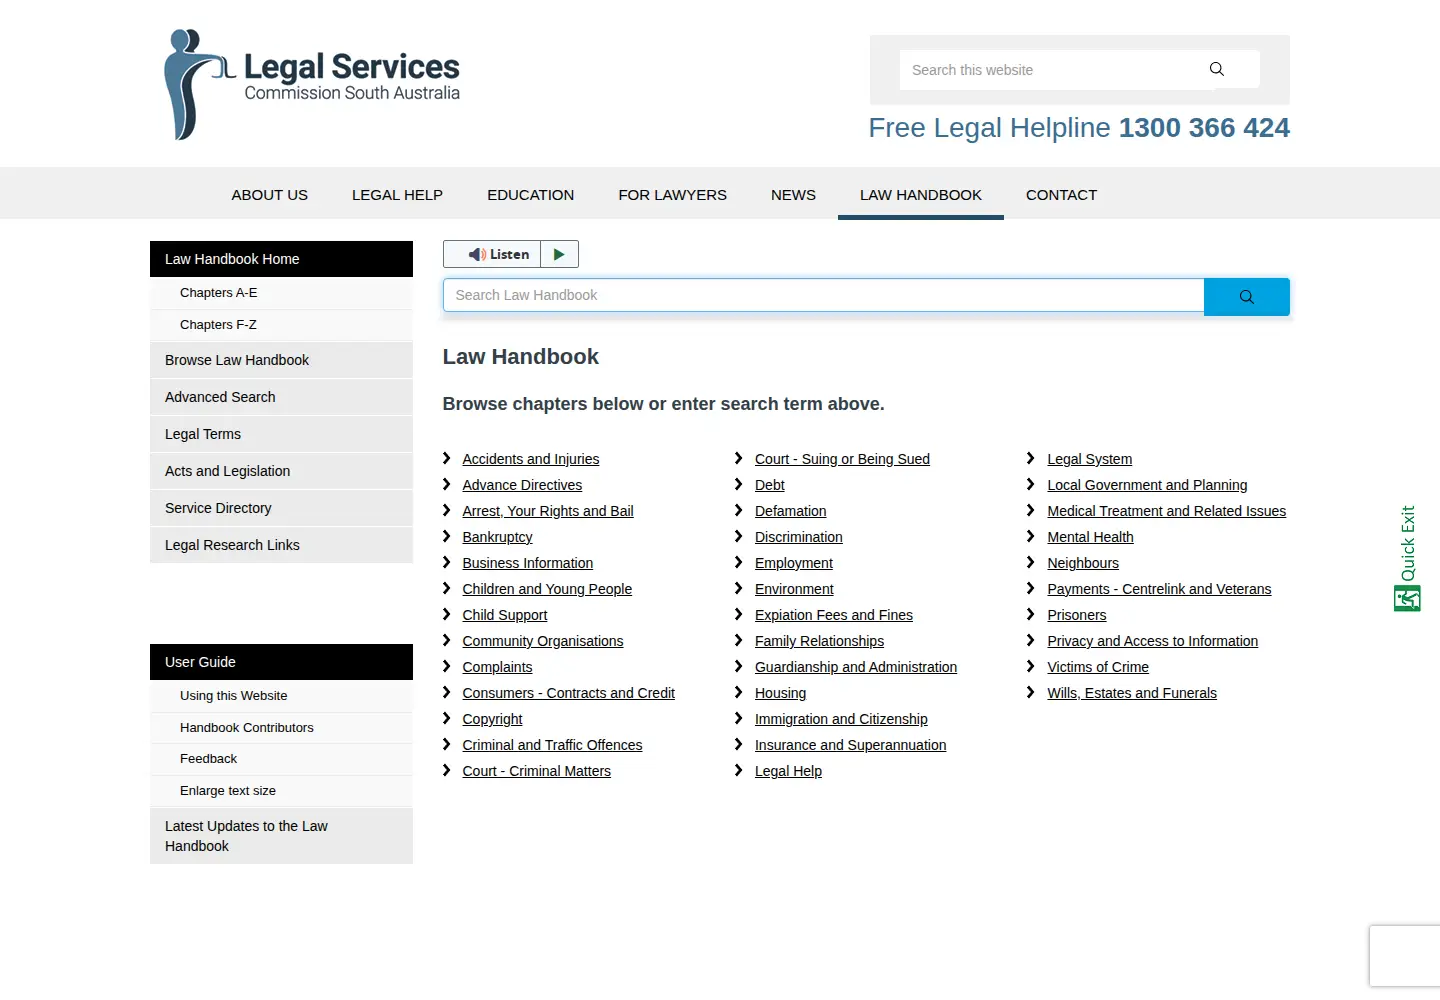The image size is (1440, 1000).
Task: Open Wills, Estates and Funerals chapter
Action: tap(1132, 693)
